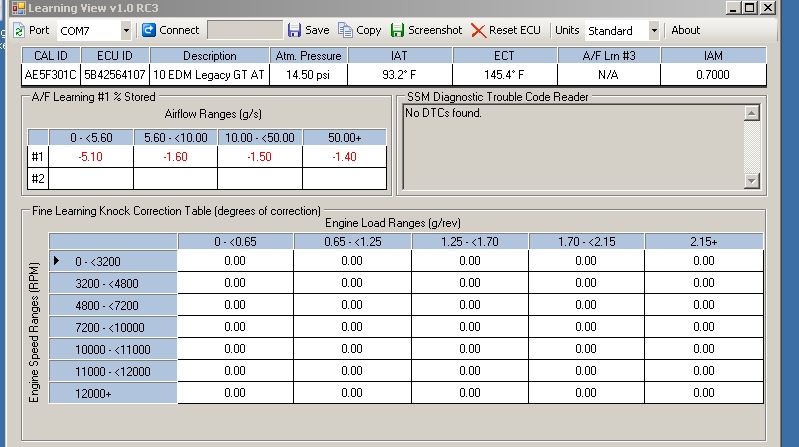Minimize the Learning View window
799x447 pixels.
(733, 8)
